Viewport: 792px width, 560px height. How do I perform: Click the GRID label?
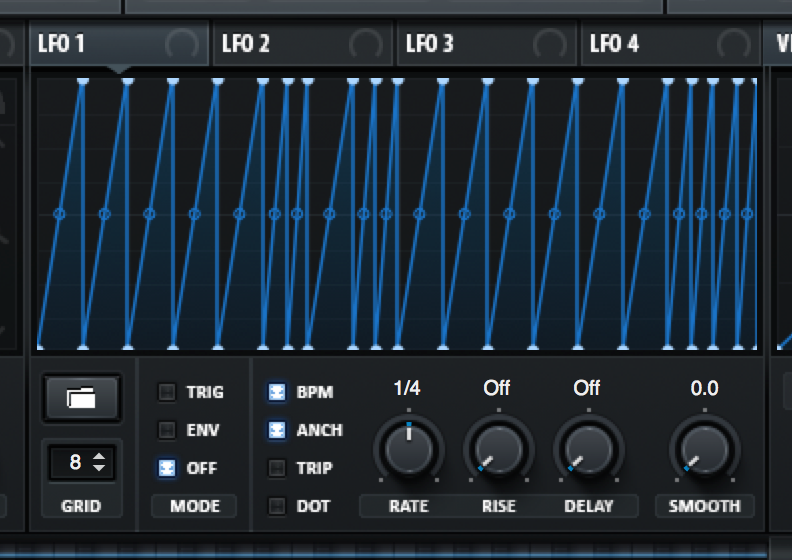click(81, 506)
